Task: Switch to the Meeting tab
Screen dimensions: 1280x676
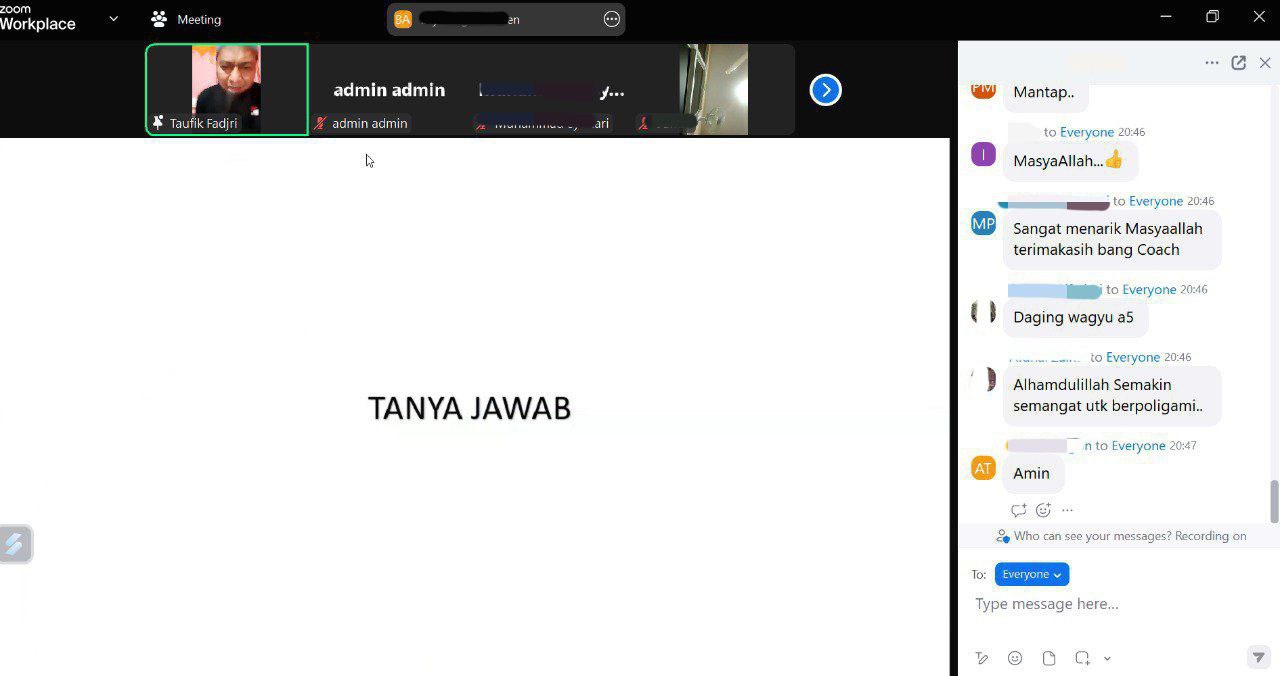Action: pyautogui.click(x=186, y=19)
